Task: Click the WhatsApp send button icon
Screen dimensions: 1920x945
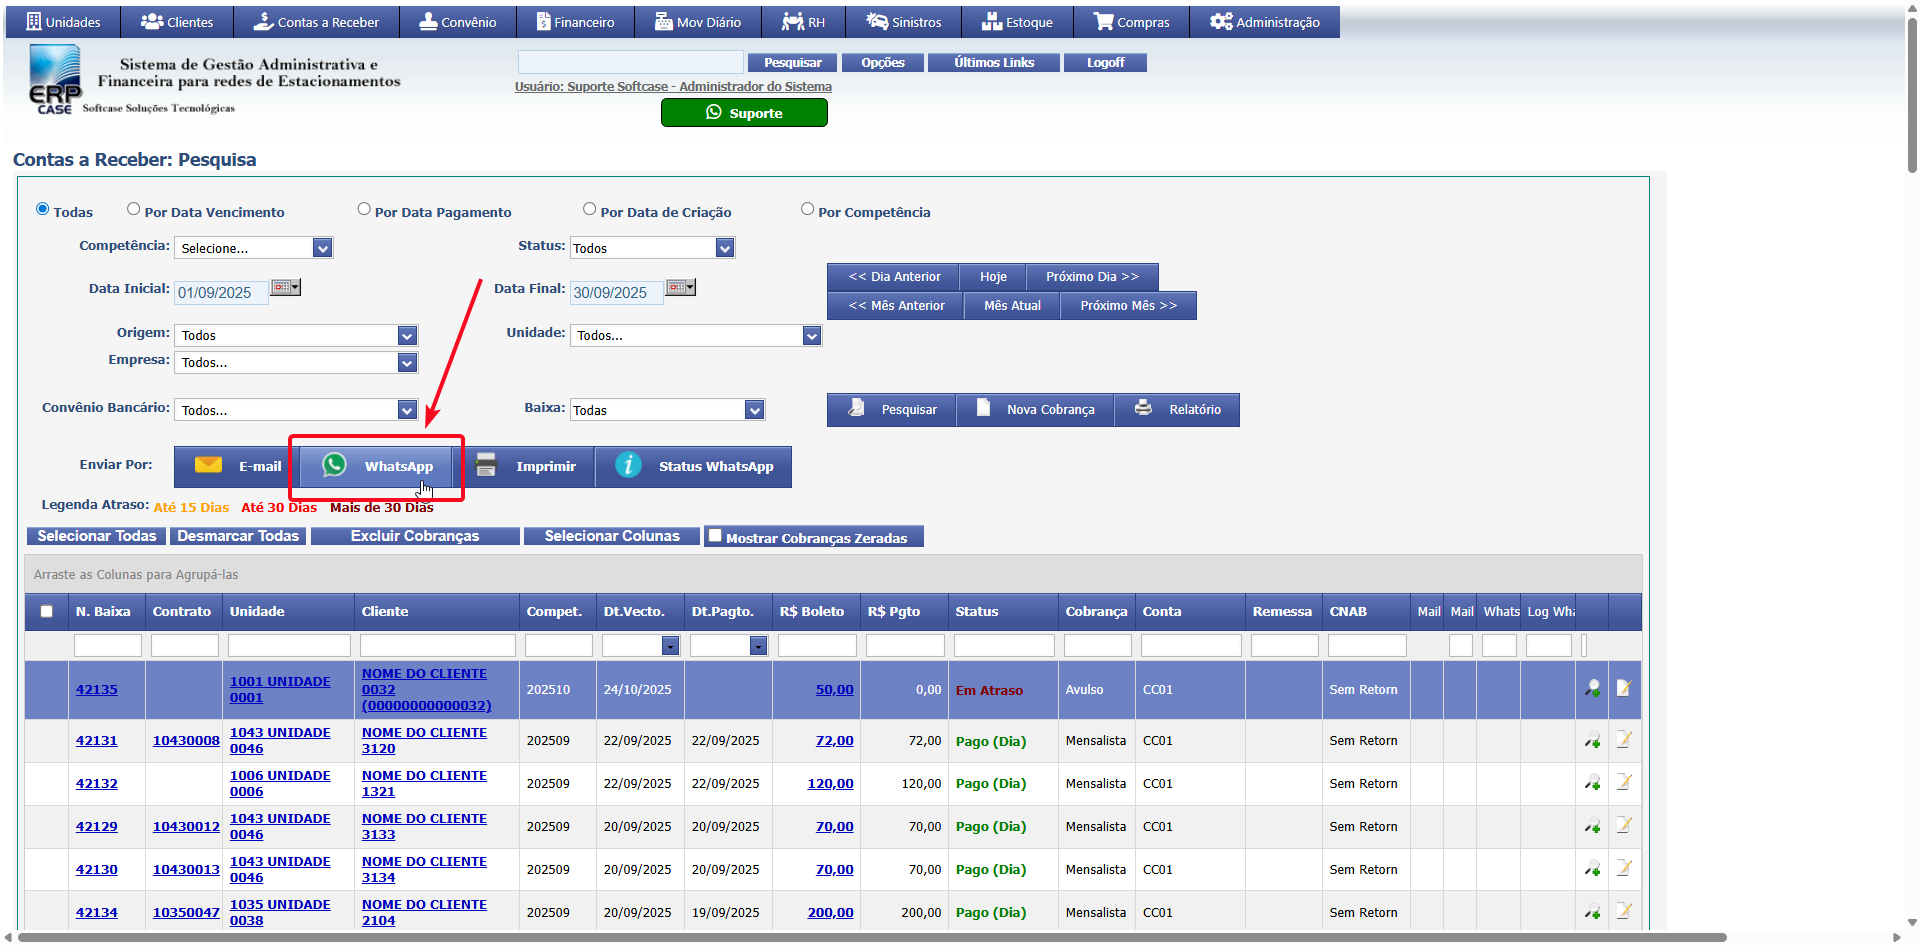Action: [x=334, y=465]
